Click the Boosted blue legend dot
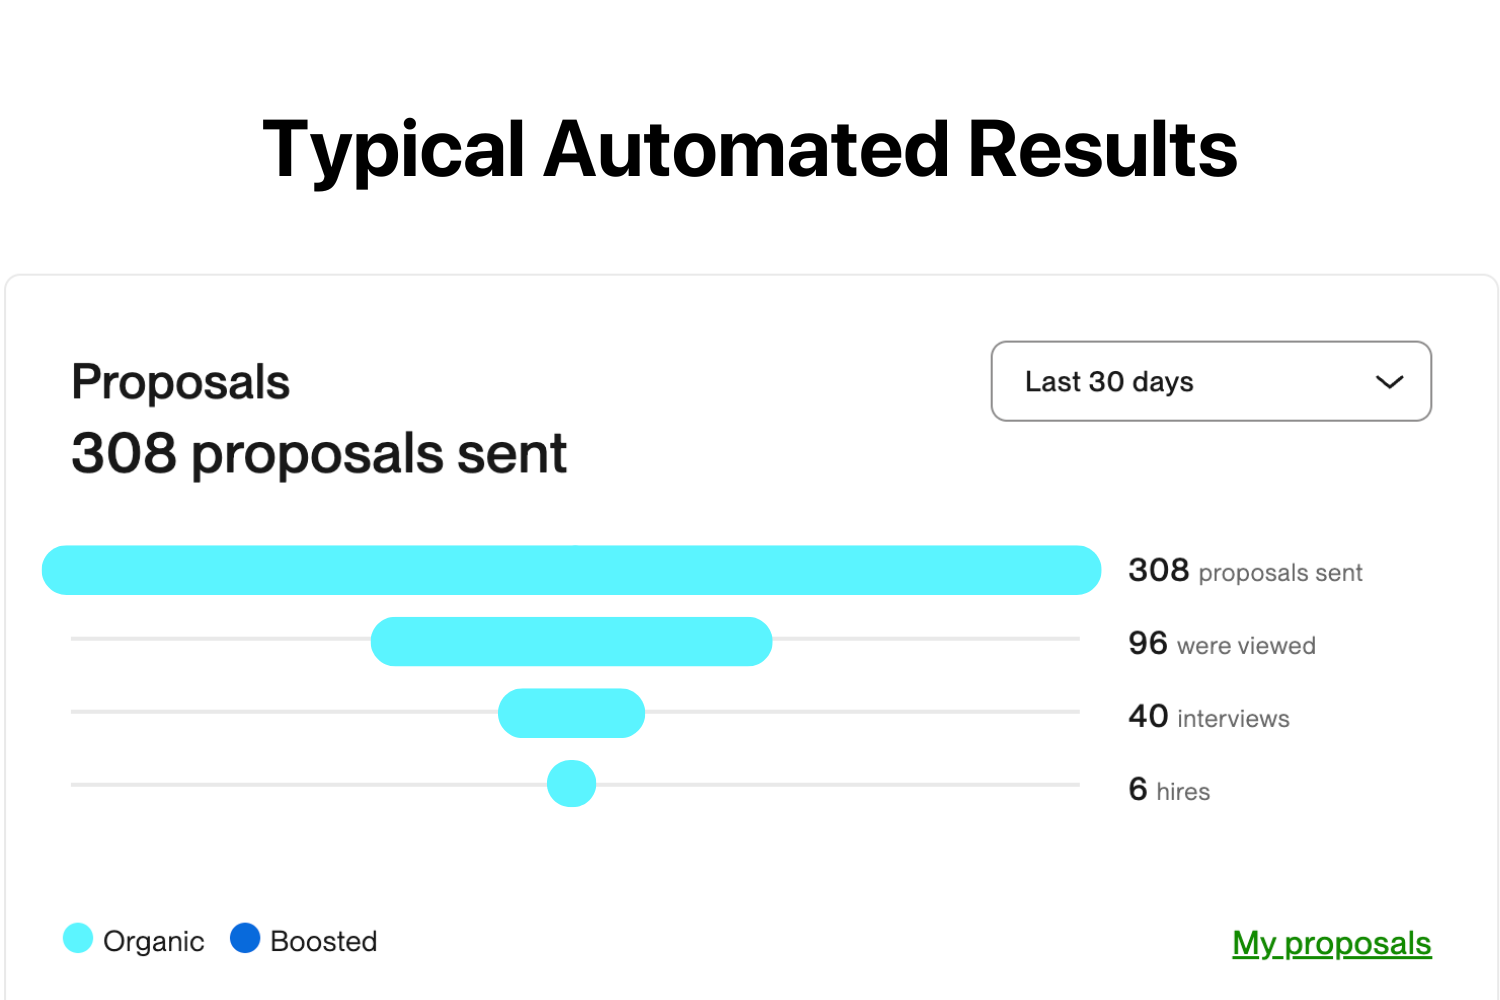This screenshot has height=1000, width=1500. point(245,938)
